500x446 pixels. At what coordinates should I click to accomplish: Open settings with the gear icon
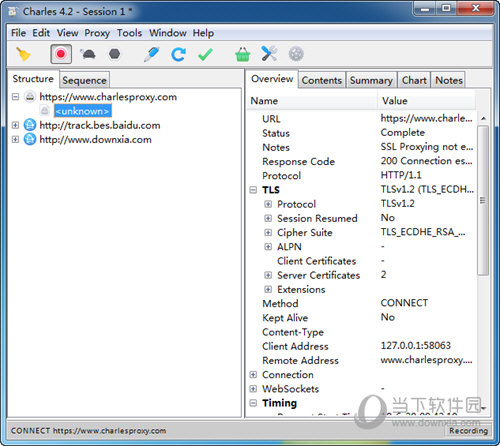(296, 54)
